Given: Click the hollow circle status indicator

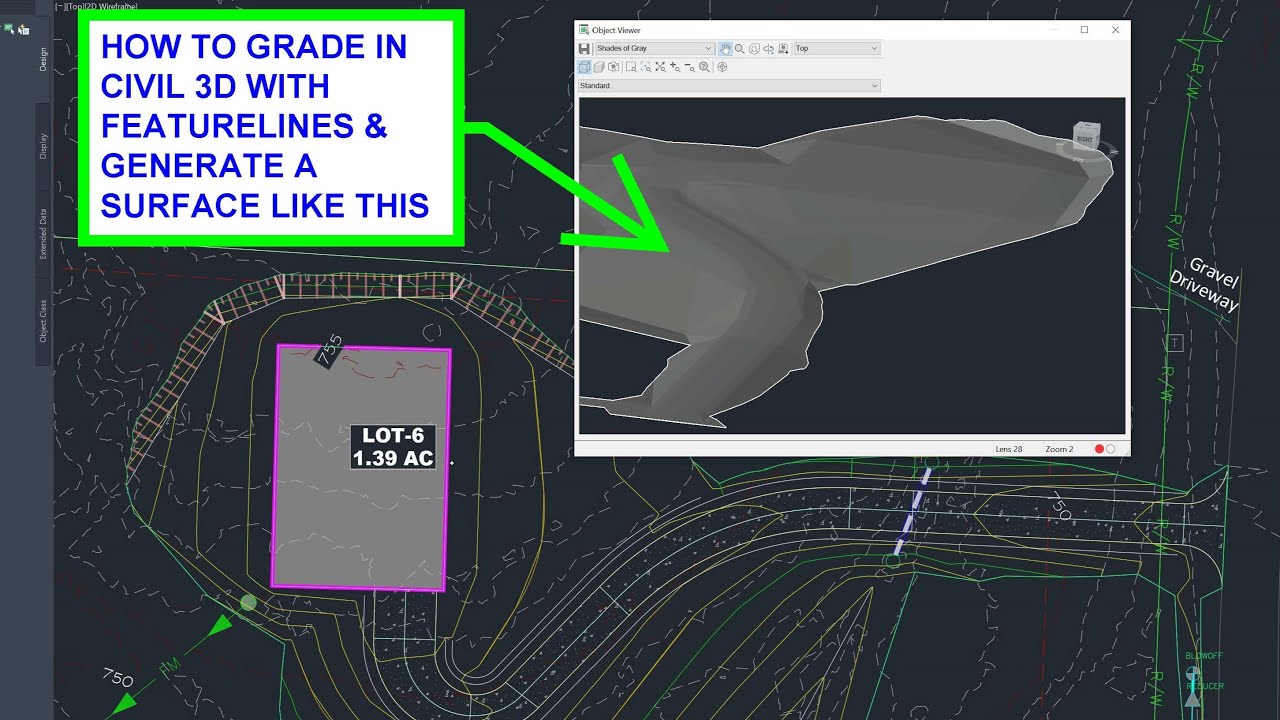Looking at the screenshot, I should pyautogui.click(x=1110, y=449).
